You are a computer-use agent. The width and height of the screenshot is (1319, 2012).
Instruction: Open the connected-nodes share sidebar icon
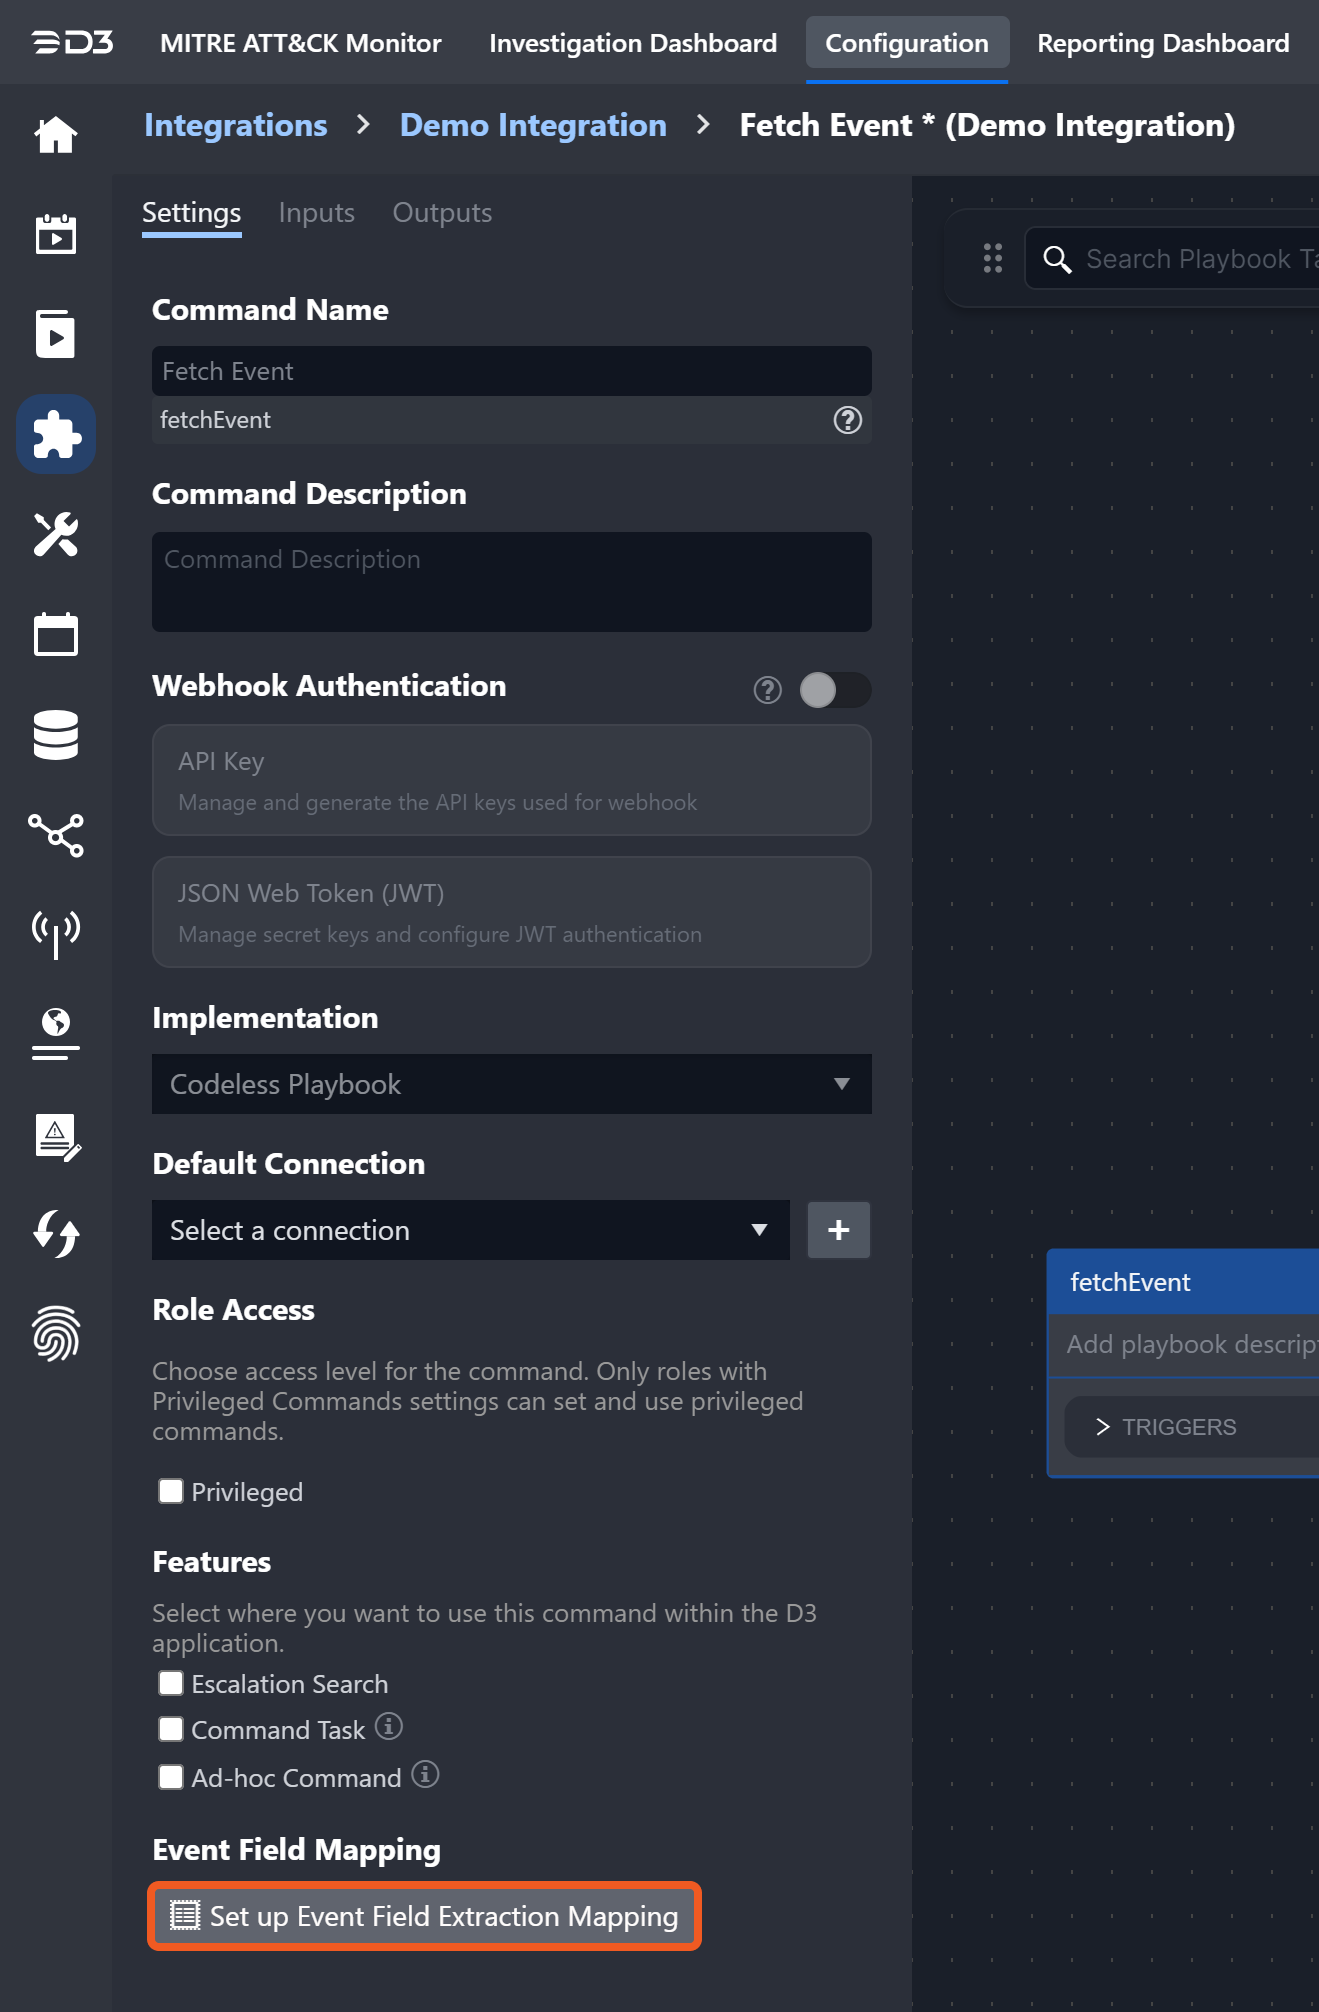coord(56,835)
